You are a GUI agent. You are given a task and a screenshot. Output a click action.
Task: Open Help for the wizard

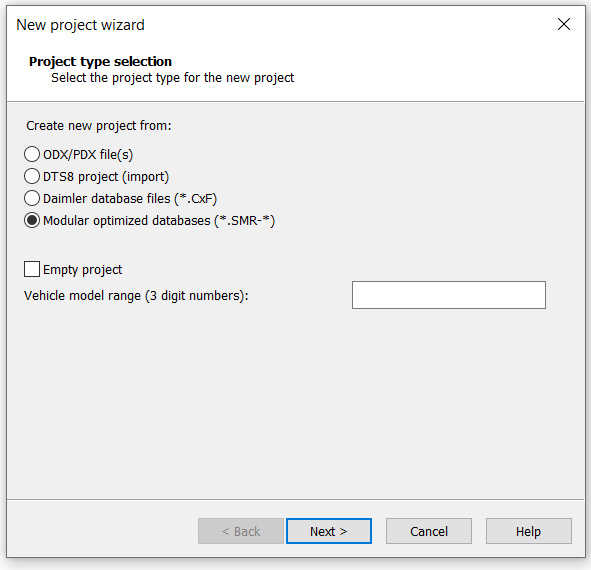coord(528,531)
